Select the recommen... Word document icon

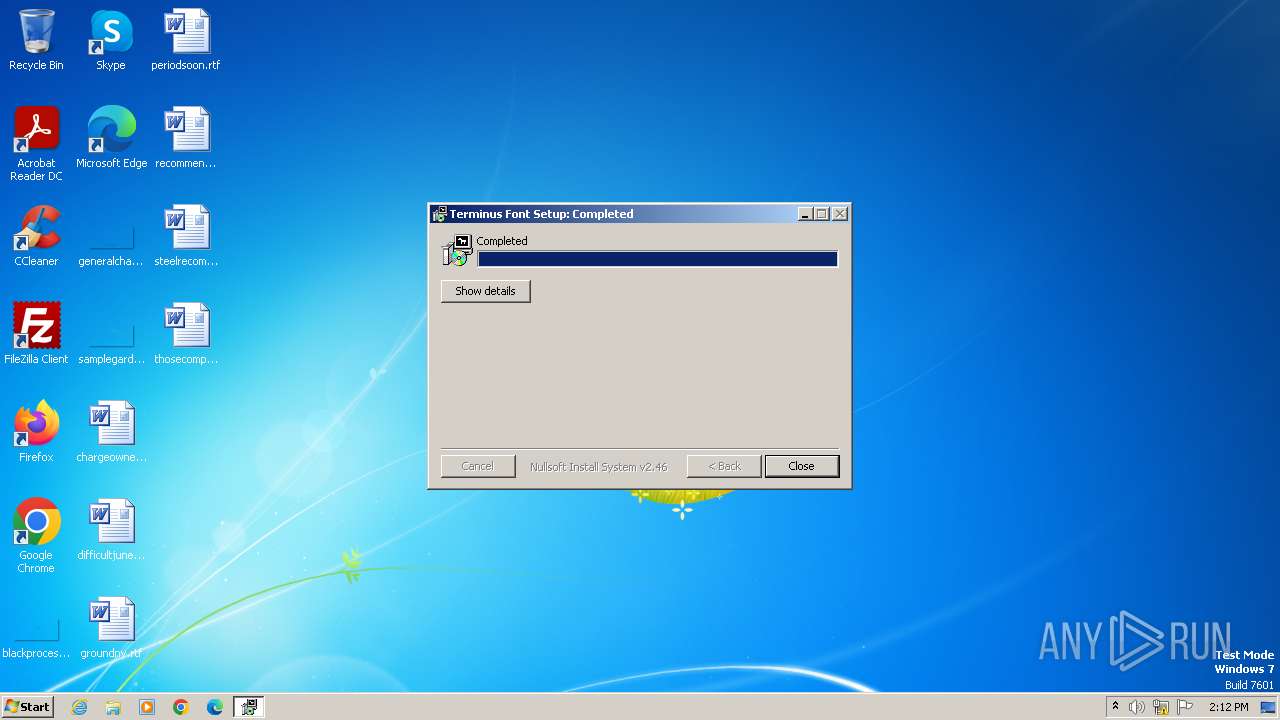coord(186,138)
